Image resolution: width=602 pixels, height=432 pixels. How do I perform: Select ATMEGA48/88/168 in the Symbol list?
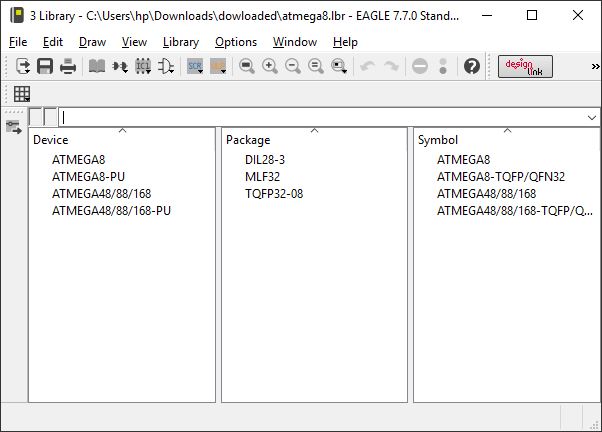pos(486,194)
